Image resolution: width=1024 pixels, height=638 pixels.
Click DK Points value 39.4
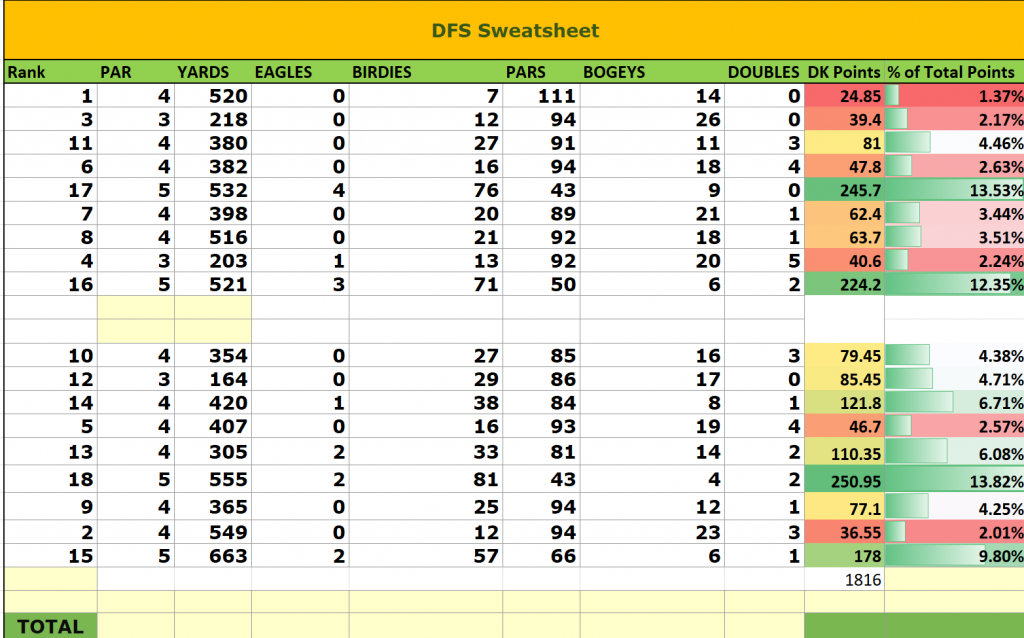pos(844,120)
